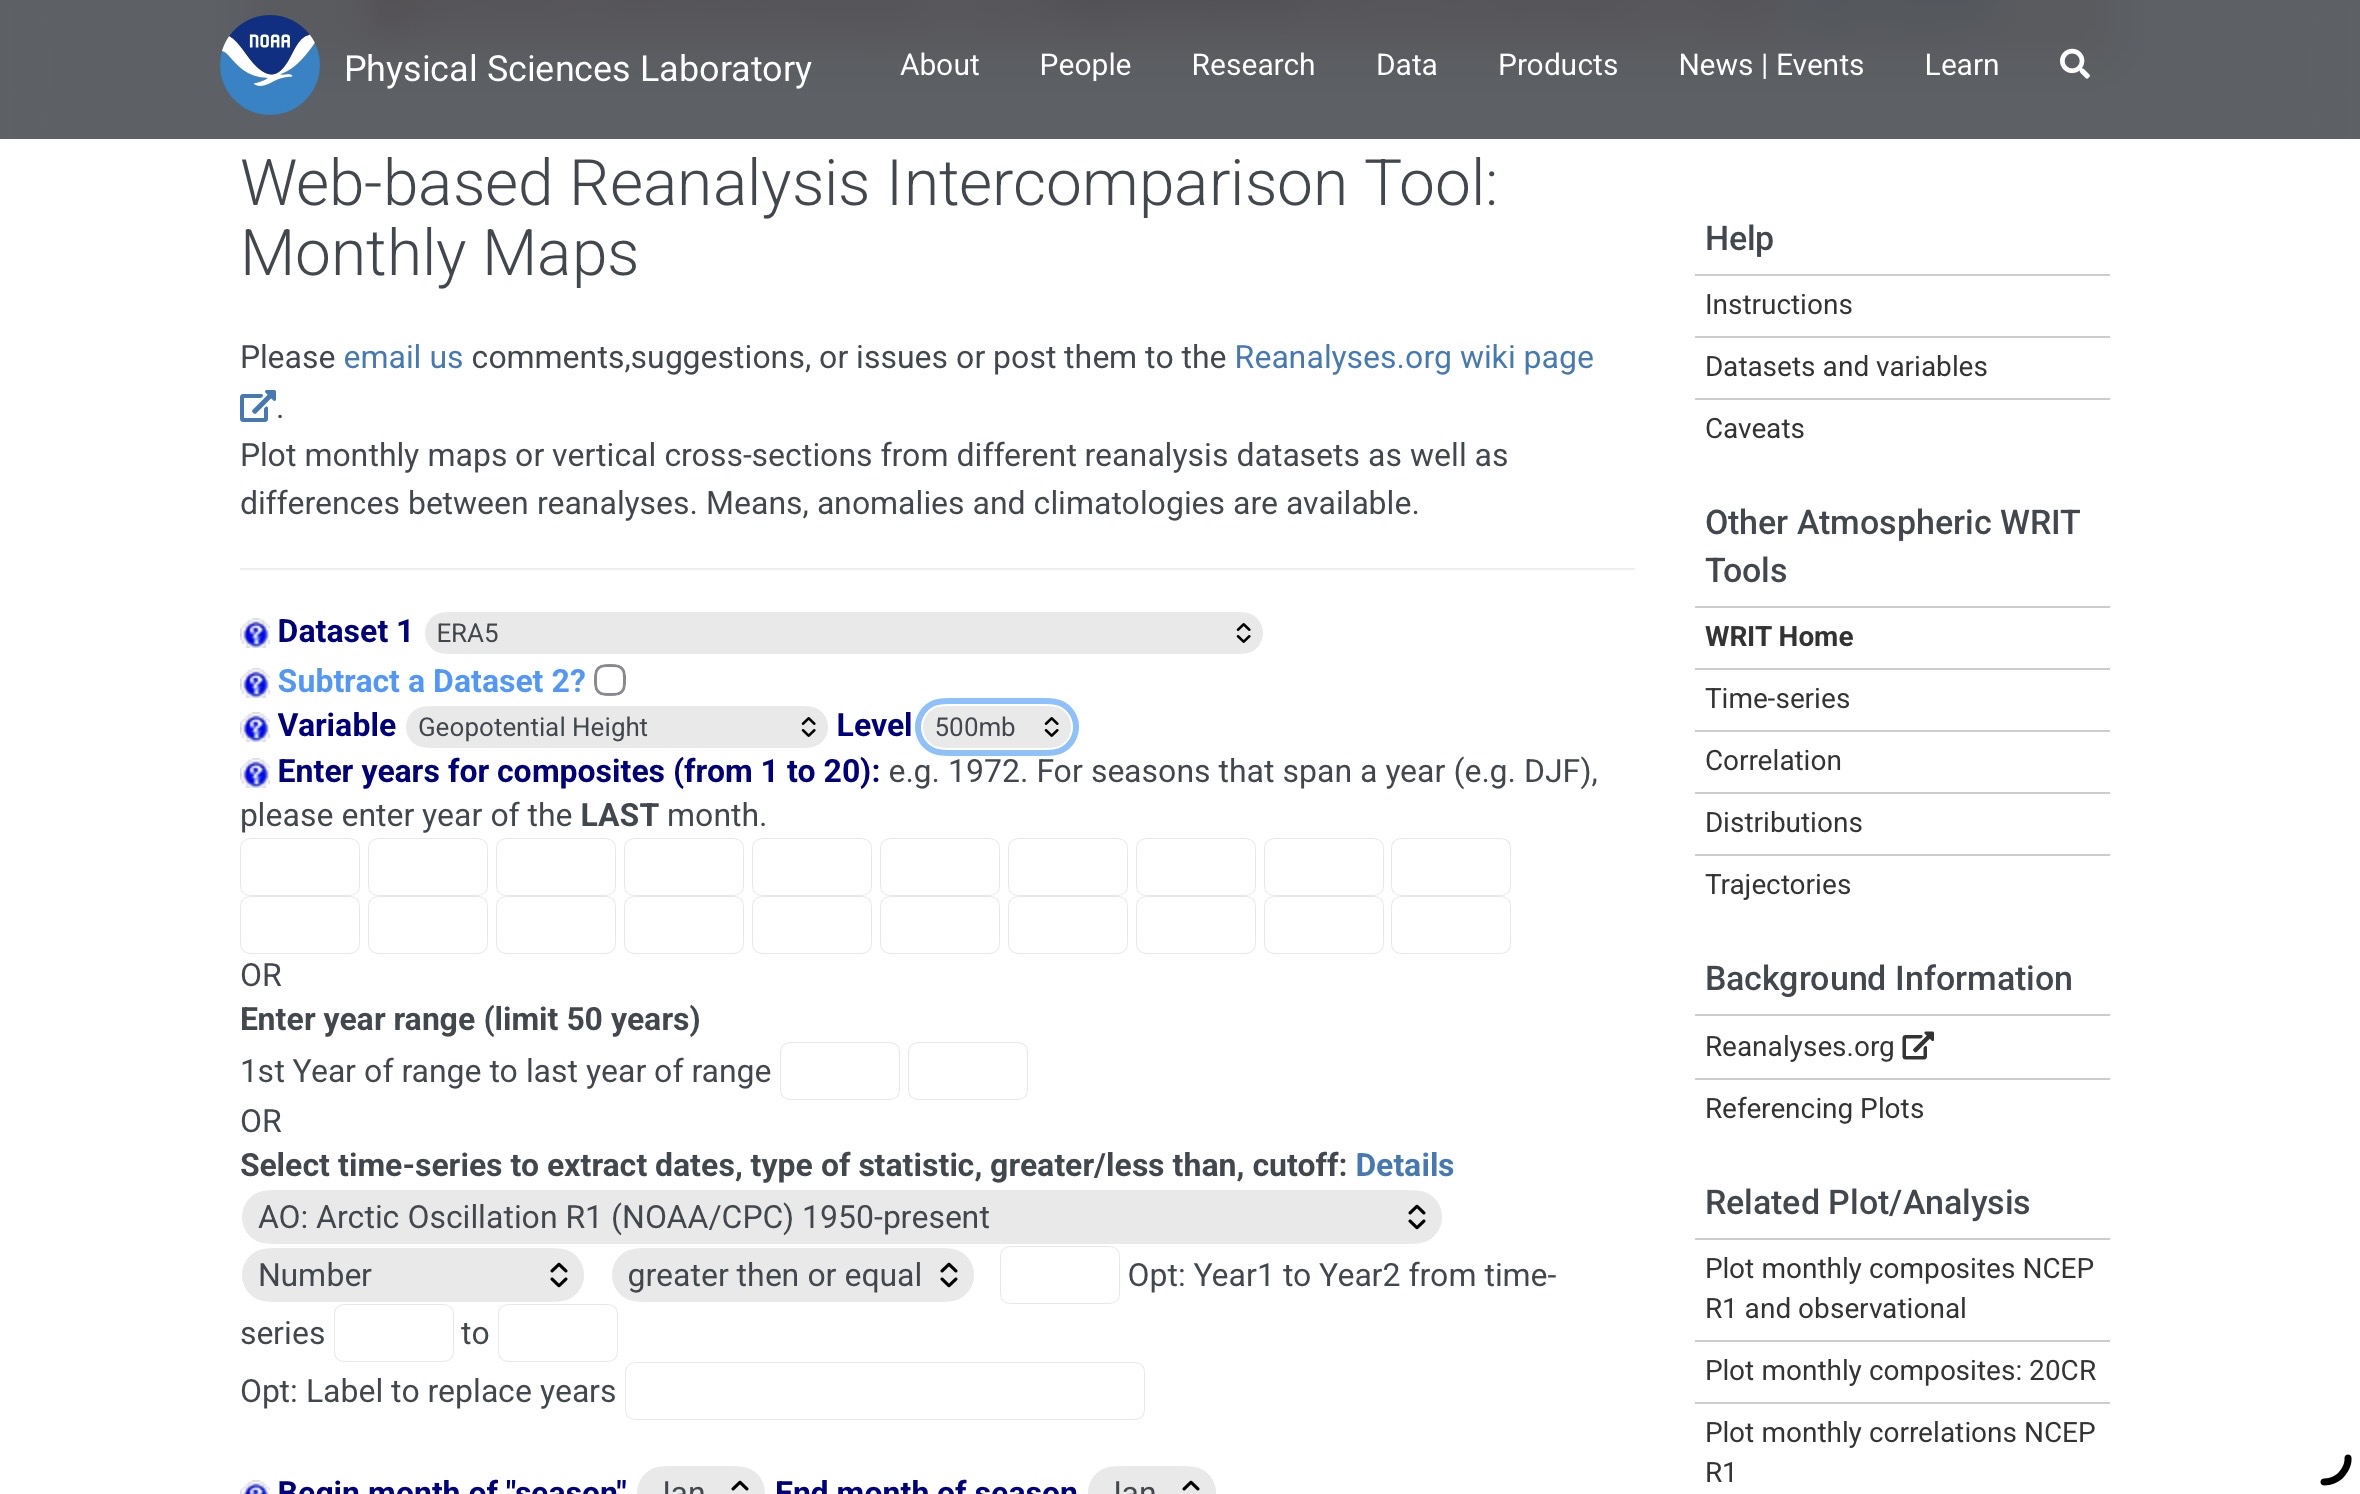Open the Number statistic type dropdown

[x=412, y=1275]
